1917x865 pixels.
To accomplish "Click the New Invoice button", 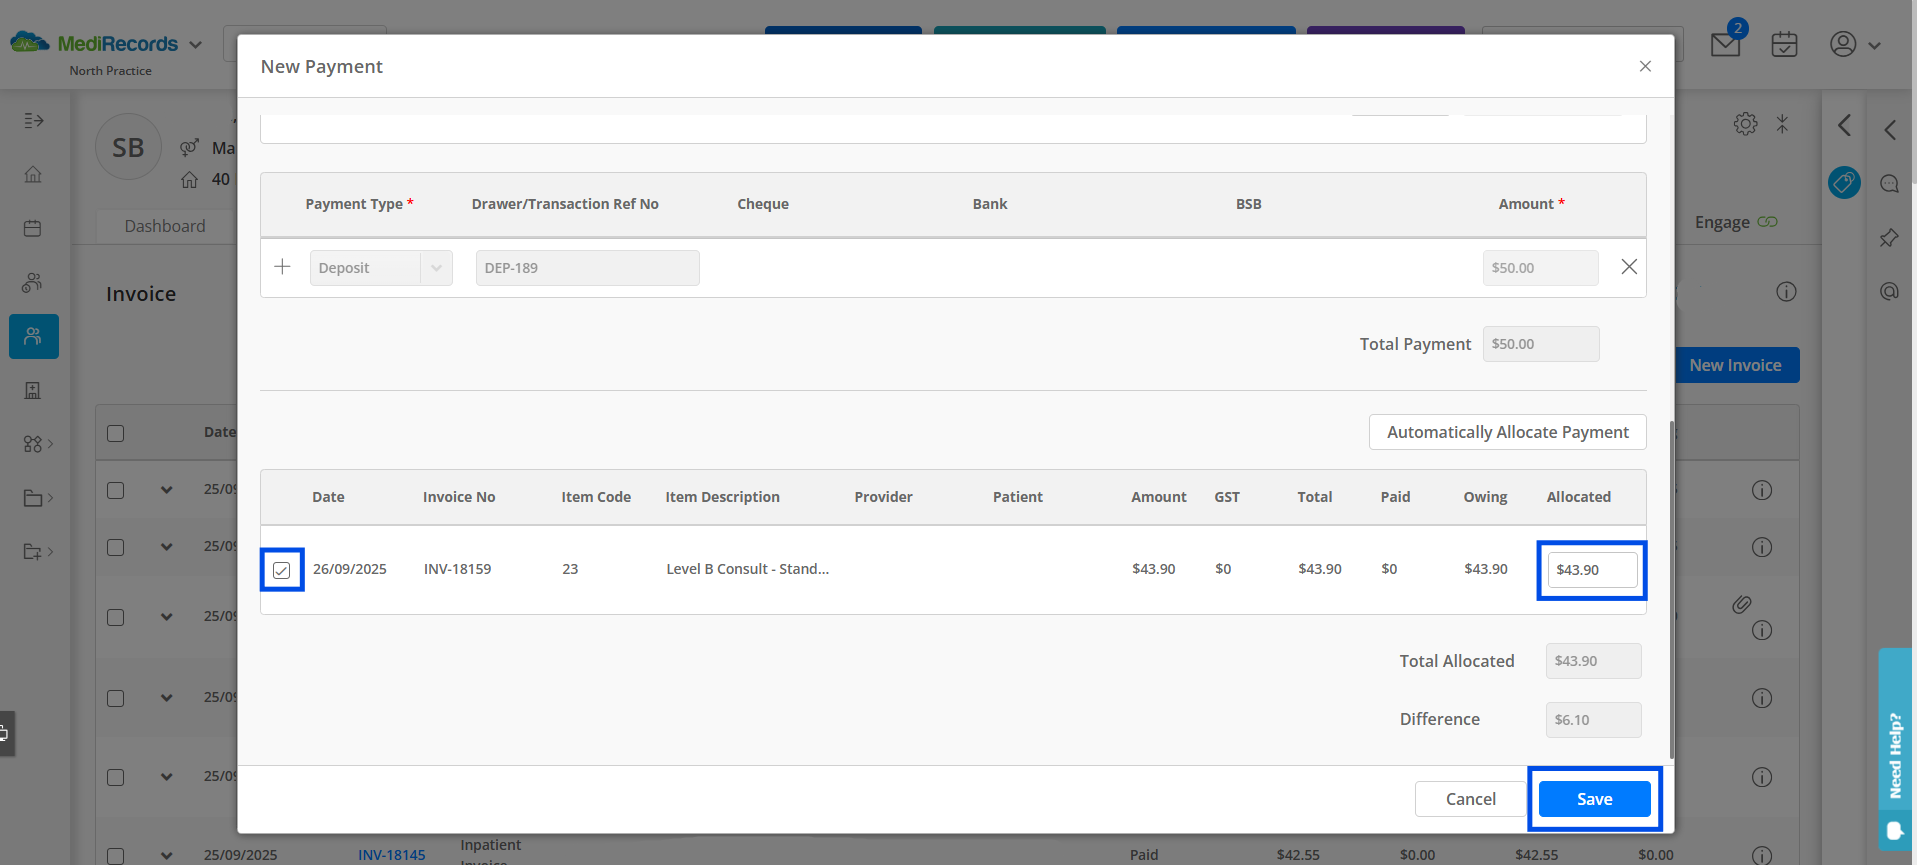I will click(x=1737, y=365).
